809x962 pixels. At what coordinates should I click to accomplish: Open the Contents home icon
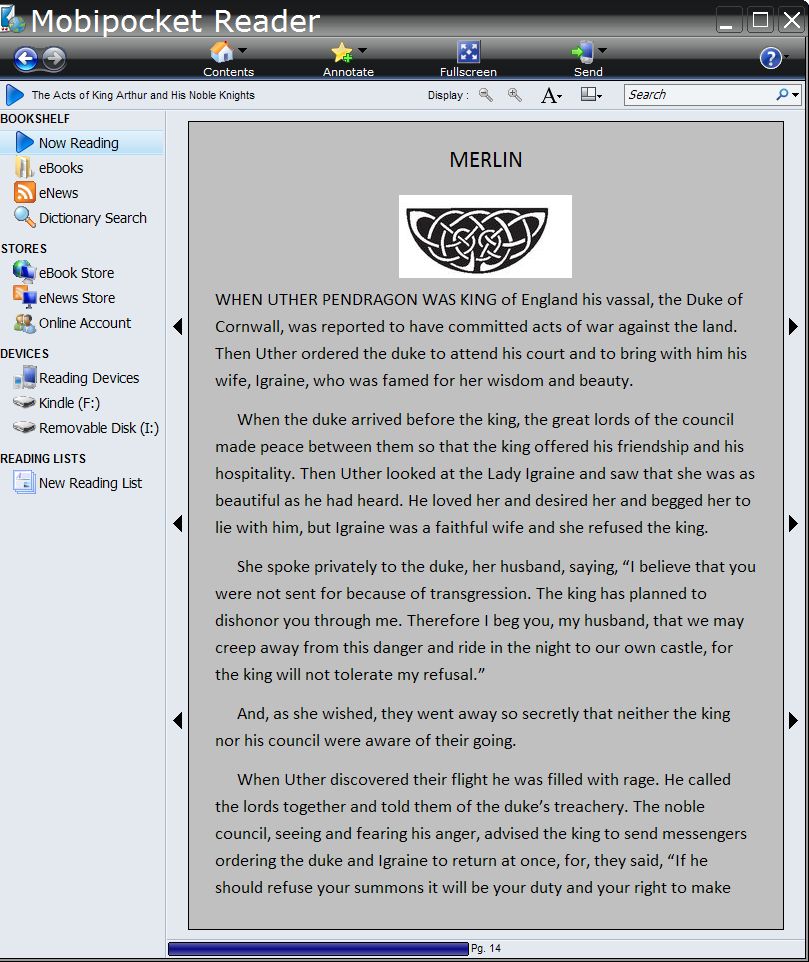pos(221,52)
